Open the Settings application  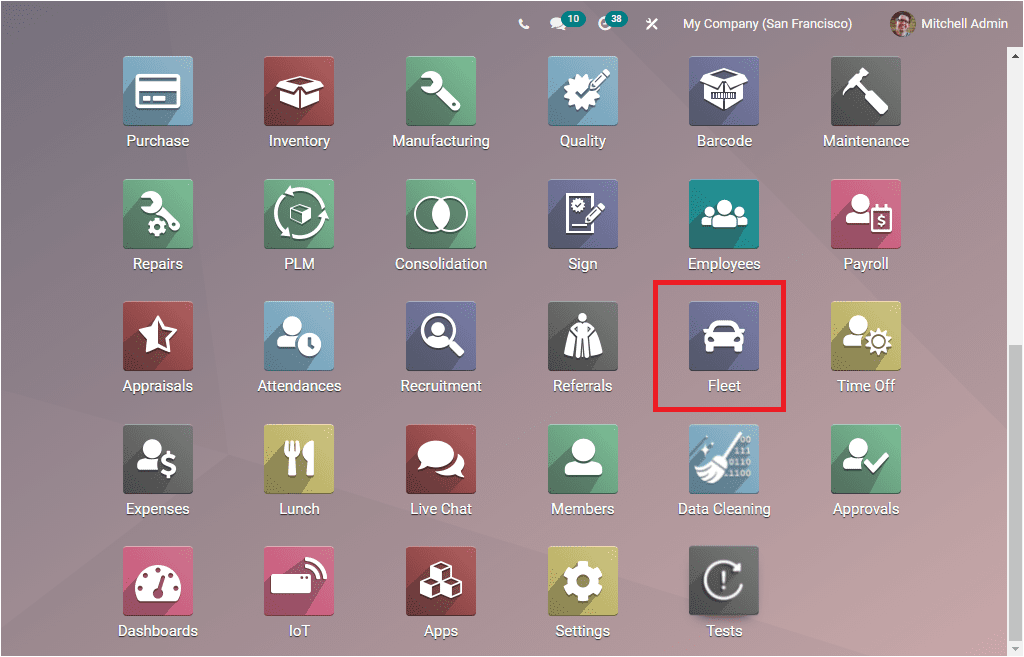coord(582,579)
